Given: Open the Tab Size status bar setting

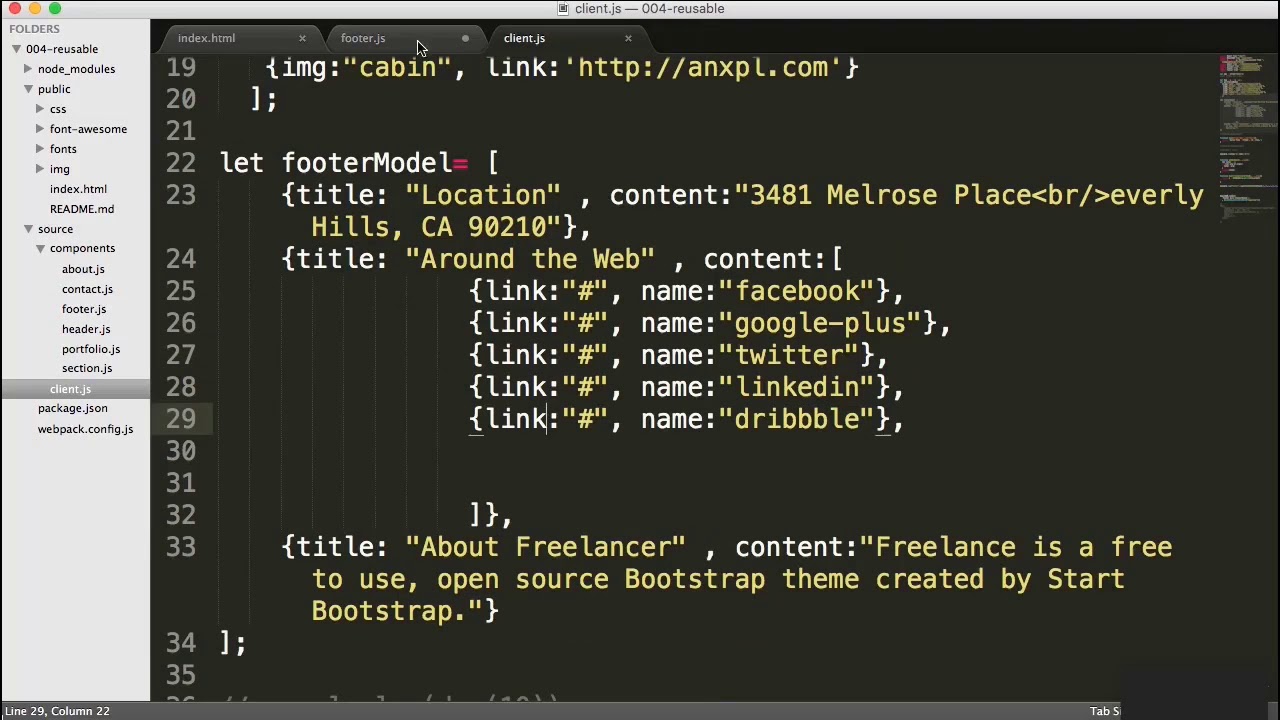Looking at the screenshot, I should [1105, 711].
